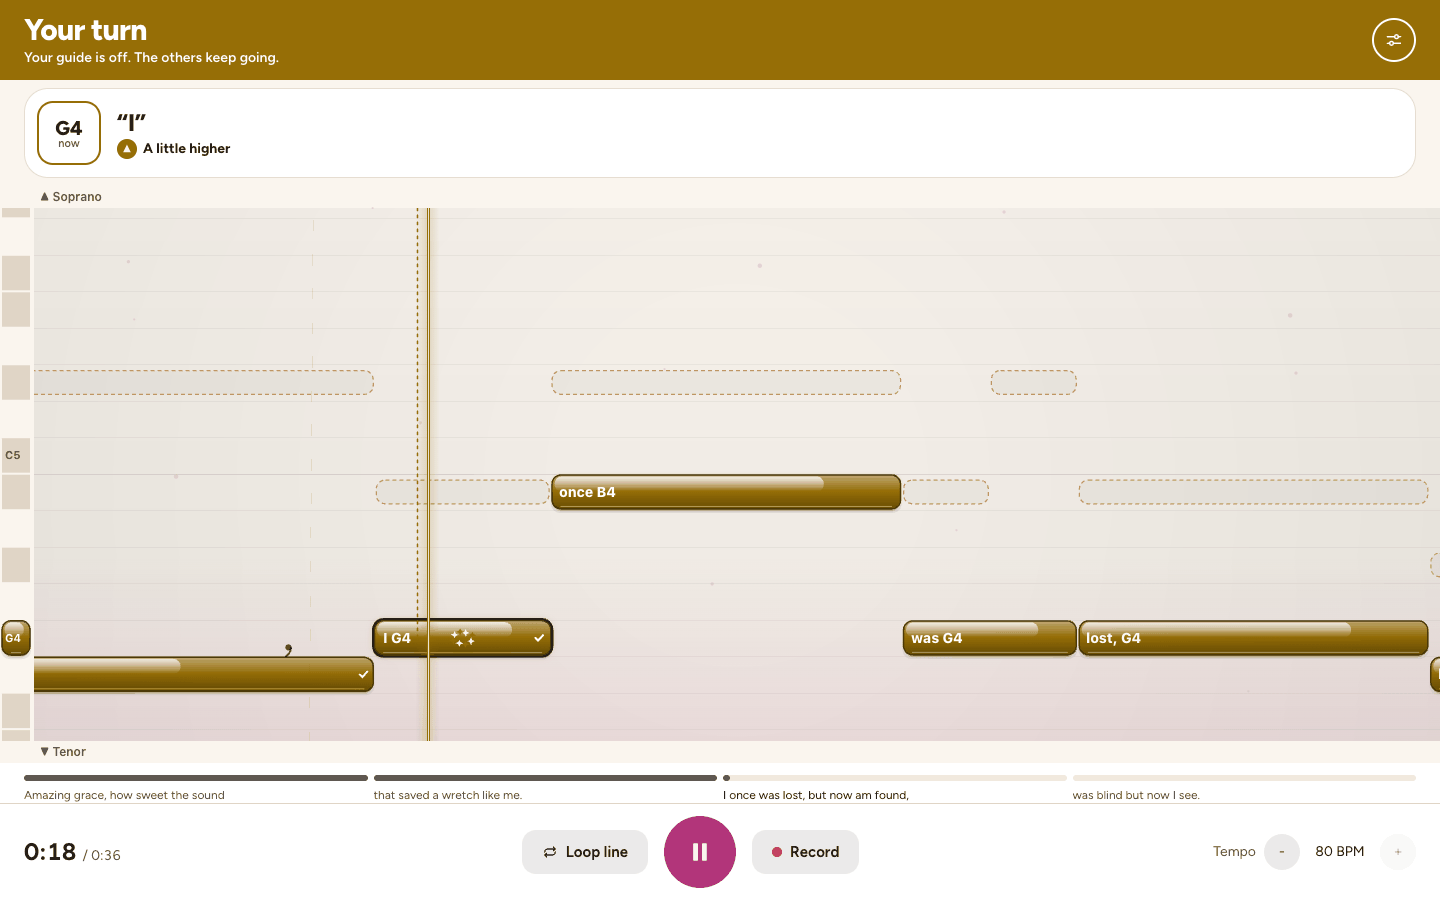Jump to 'was blind but now I see' line

(1136, 796)
